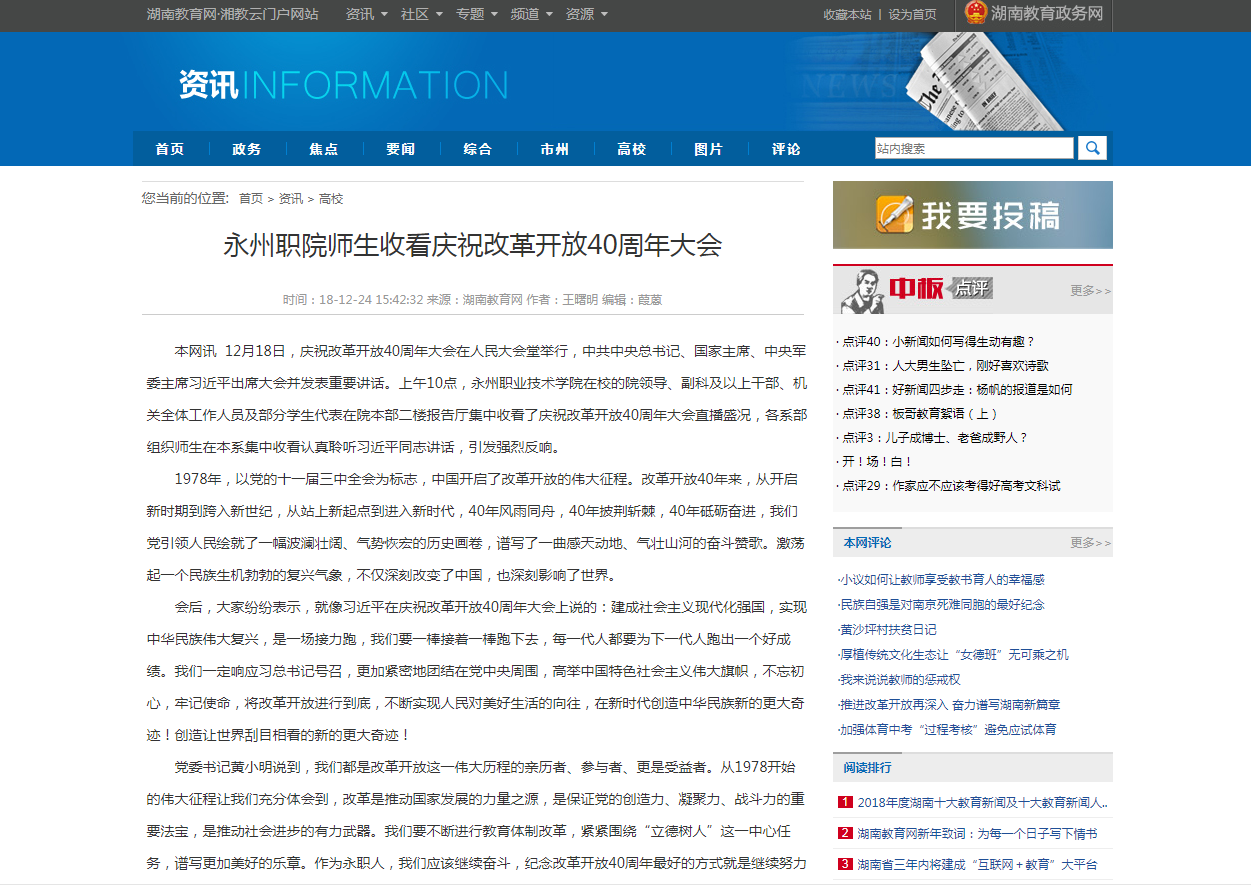The height and width of the screenshot is (886, 1251).
Task: Open the 我要投稿 submission banner
Action: coord(972,215)
